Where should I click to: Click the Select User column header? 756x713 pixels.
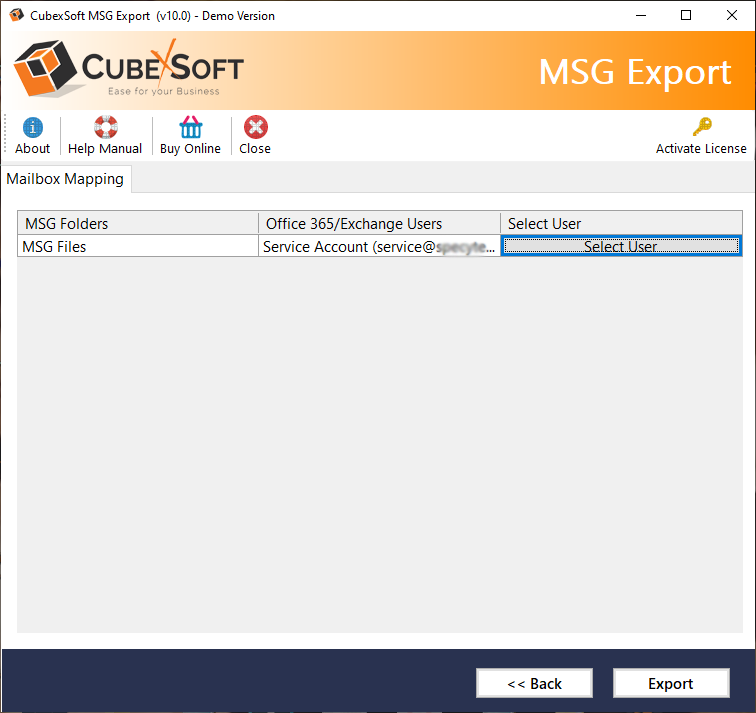pos(621,223)
